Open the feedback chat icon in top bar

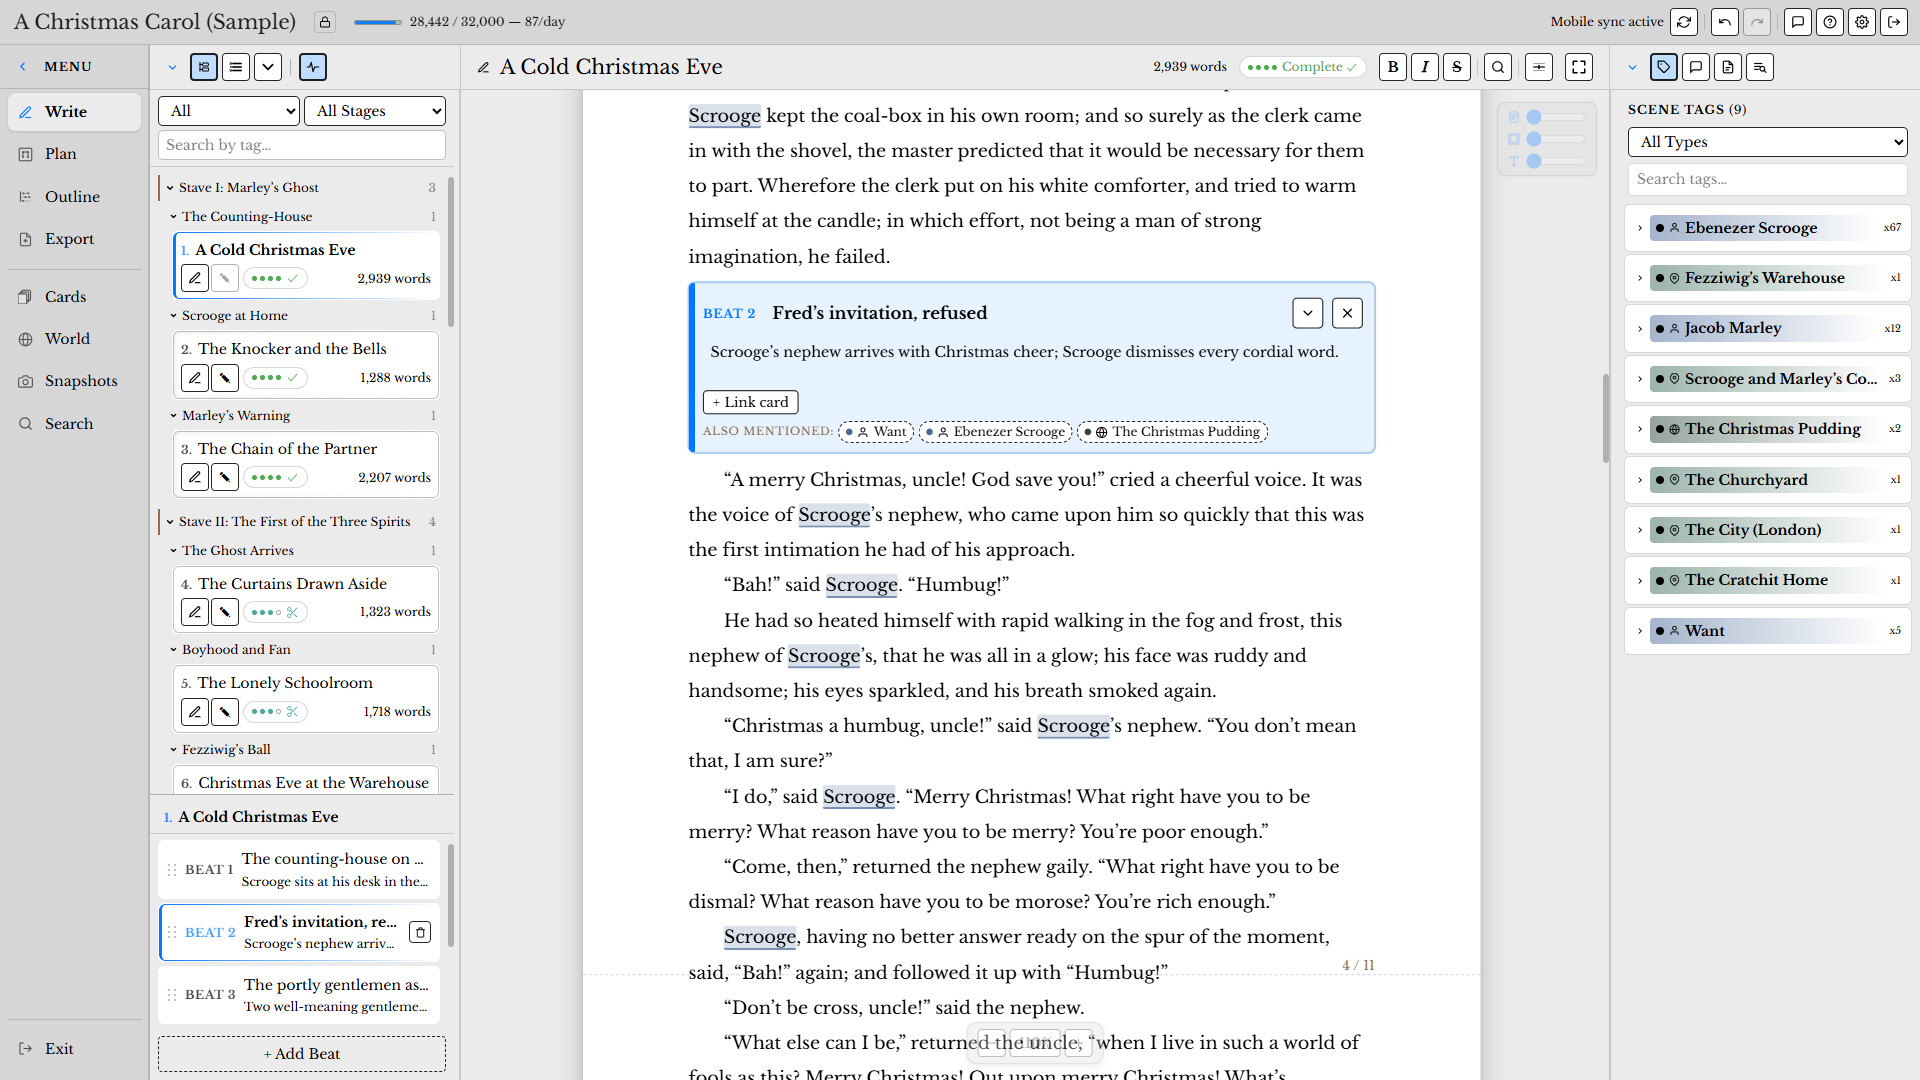(1798, 21)
